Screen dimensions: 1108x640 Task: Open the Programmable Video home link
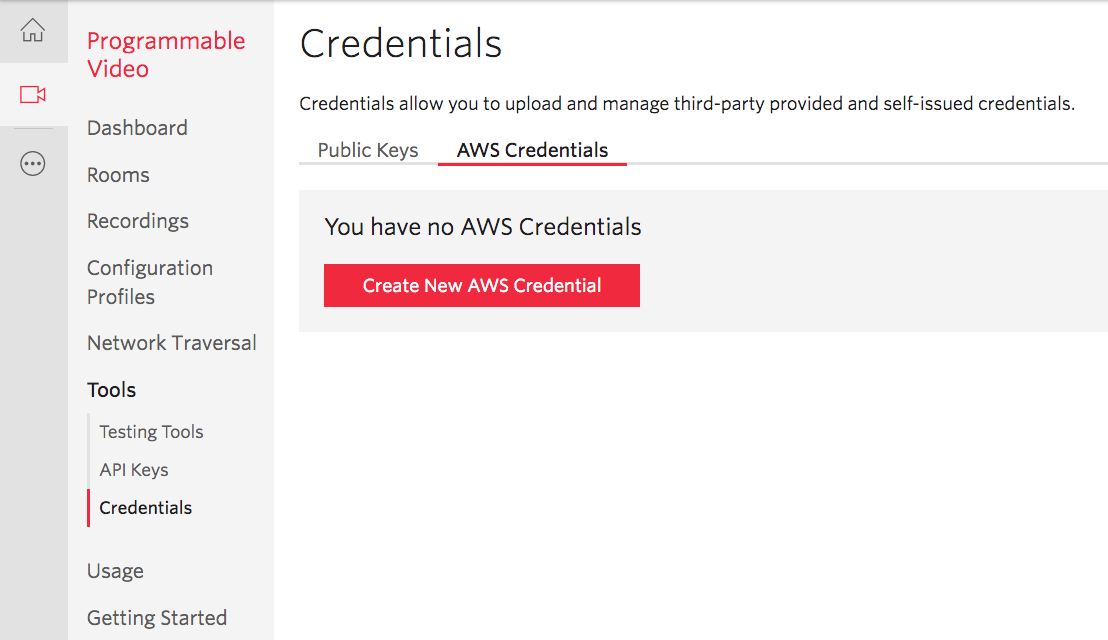(x=166, y=54)
